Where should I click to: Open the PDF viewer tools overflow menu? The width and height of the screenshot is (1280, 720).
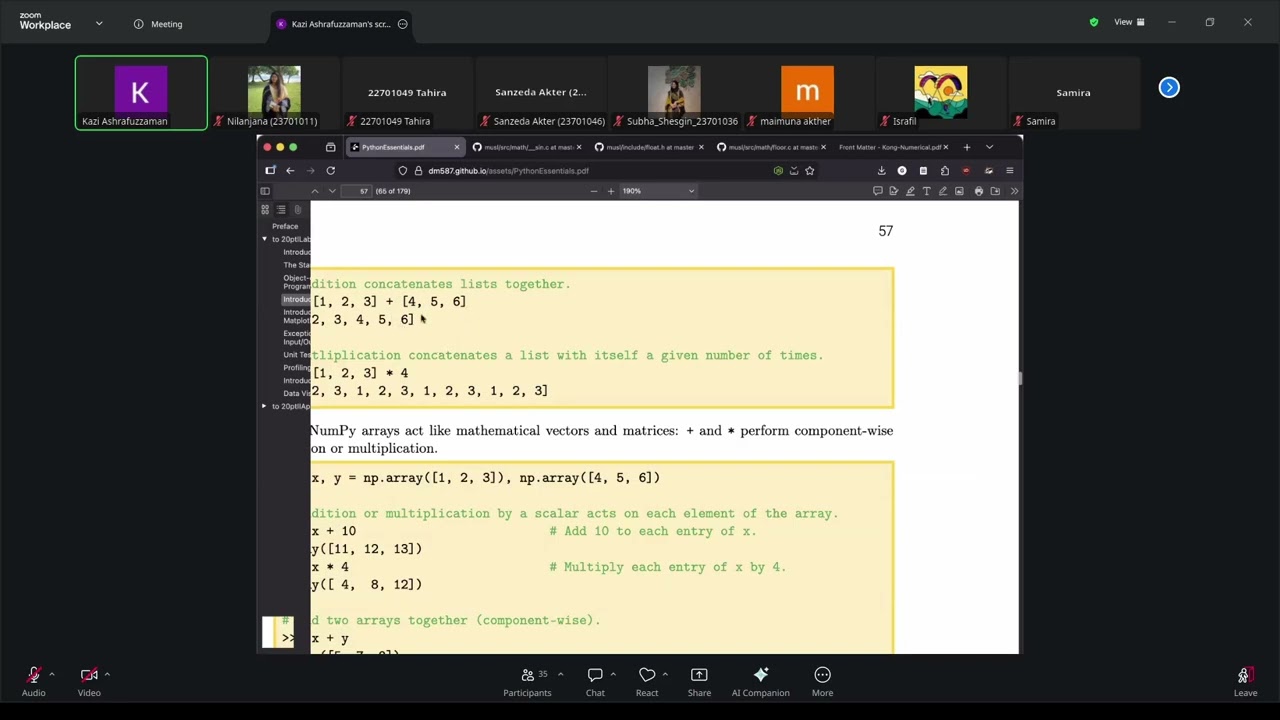click(1013, 191)
